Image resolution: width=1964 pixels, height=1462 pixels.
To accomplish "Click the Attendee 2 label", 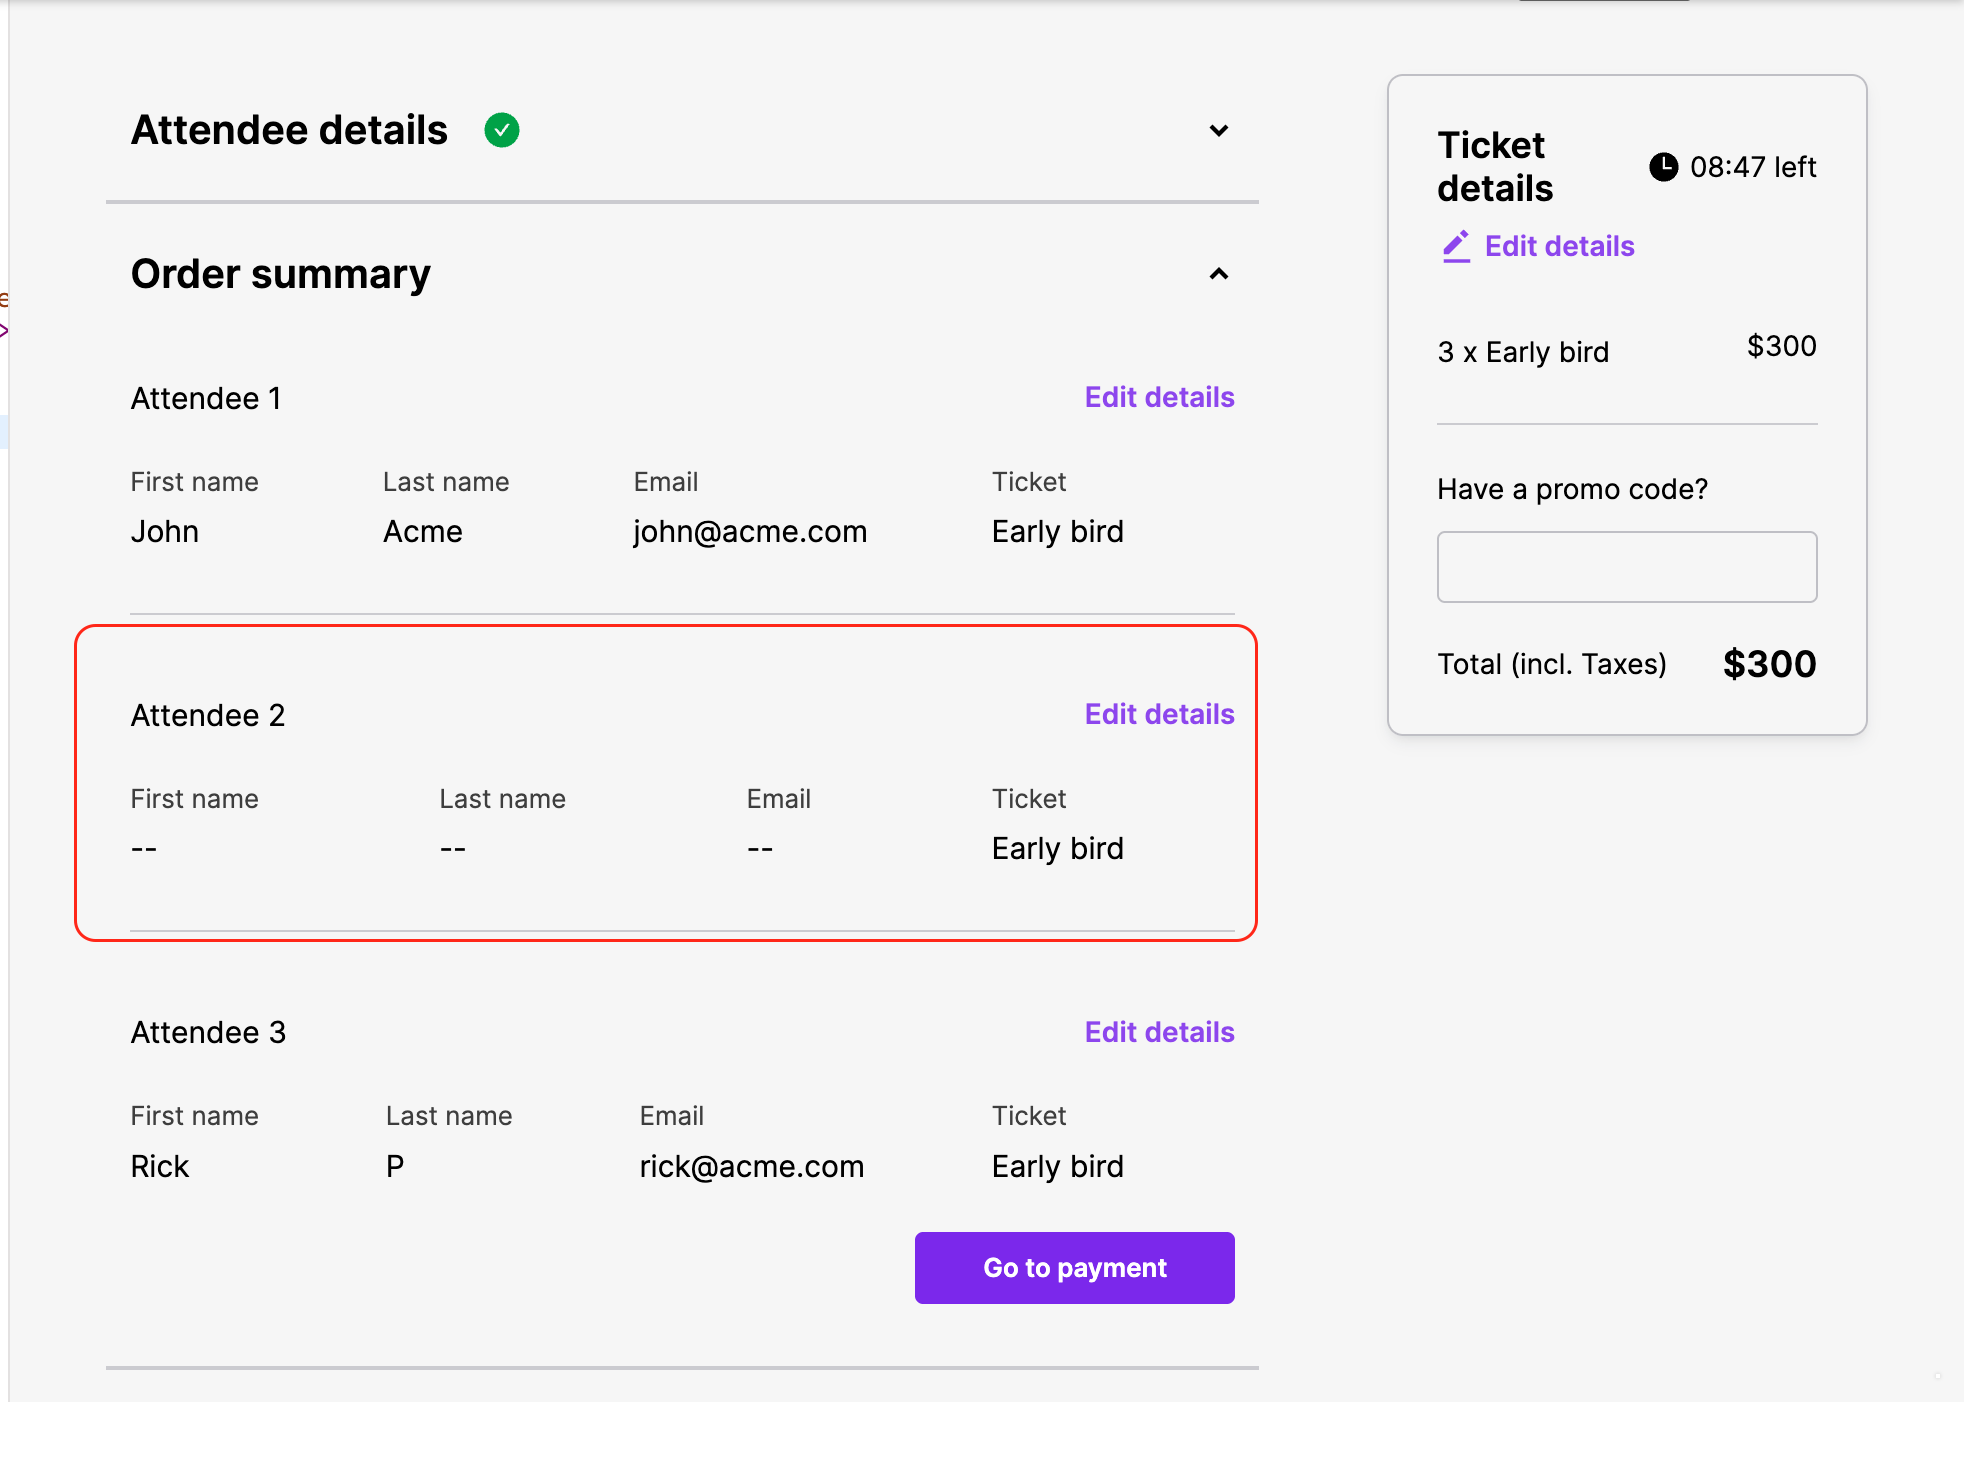I will 208,715.
